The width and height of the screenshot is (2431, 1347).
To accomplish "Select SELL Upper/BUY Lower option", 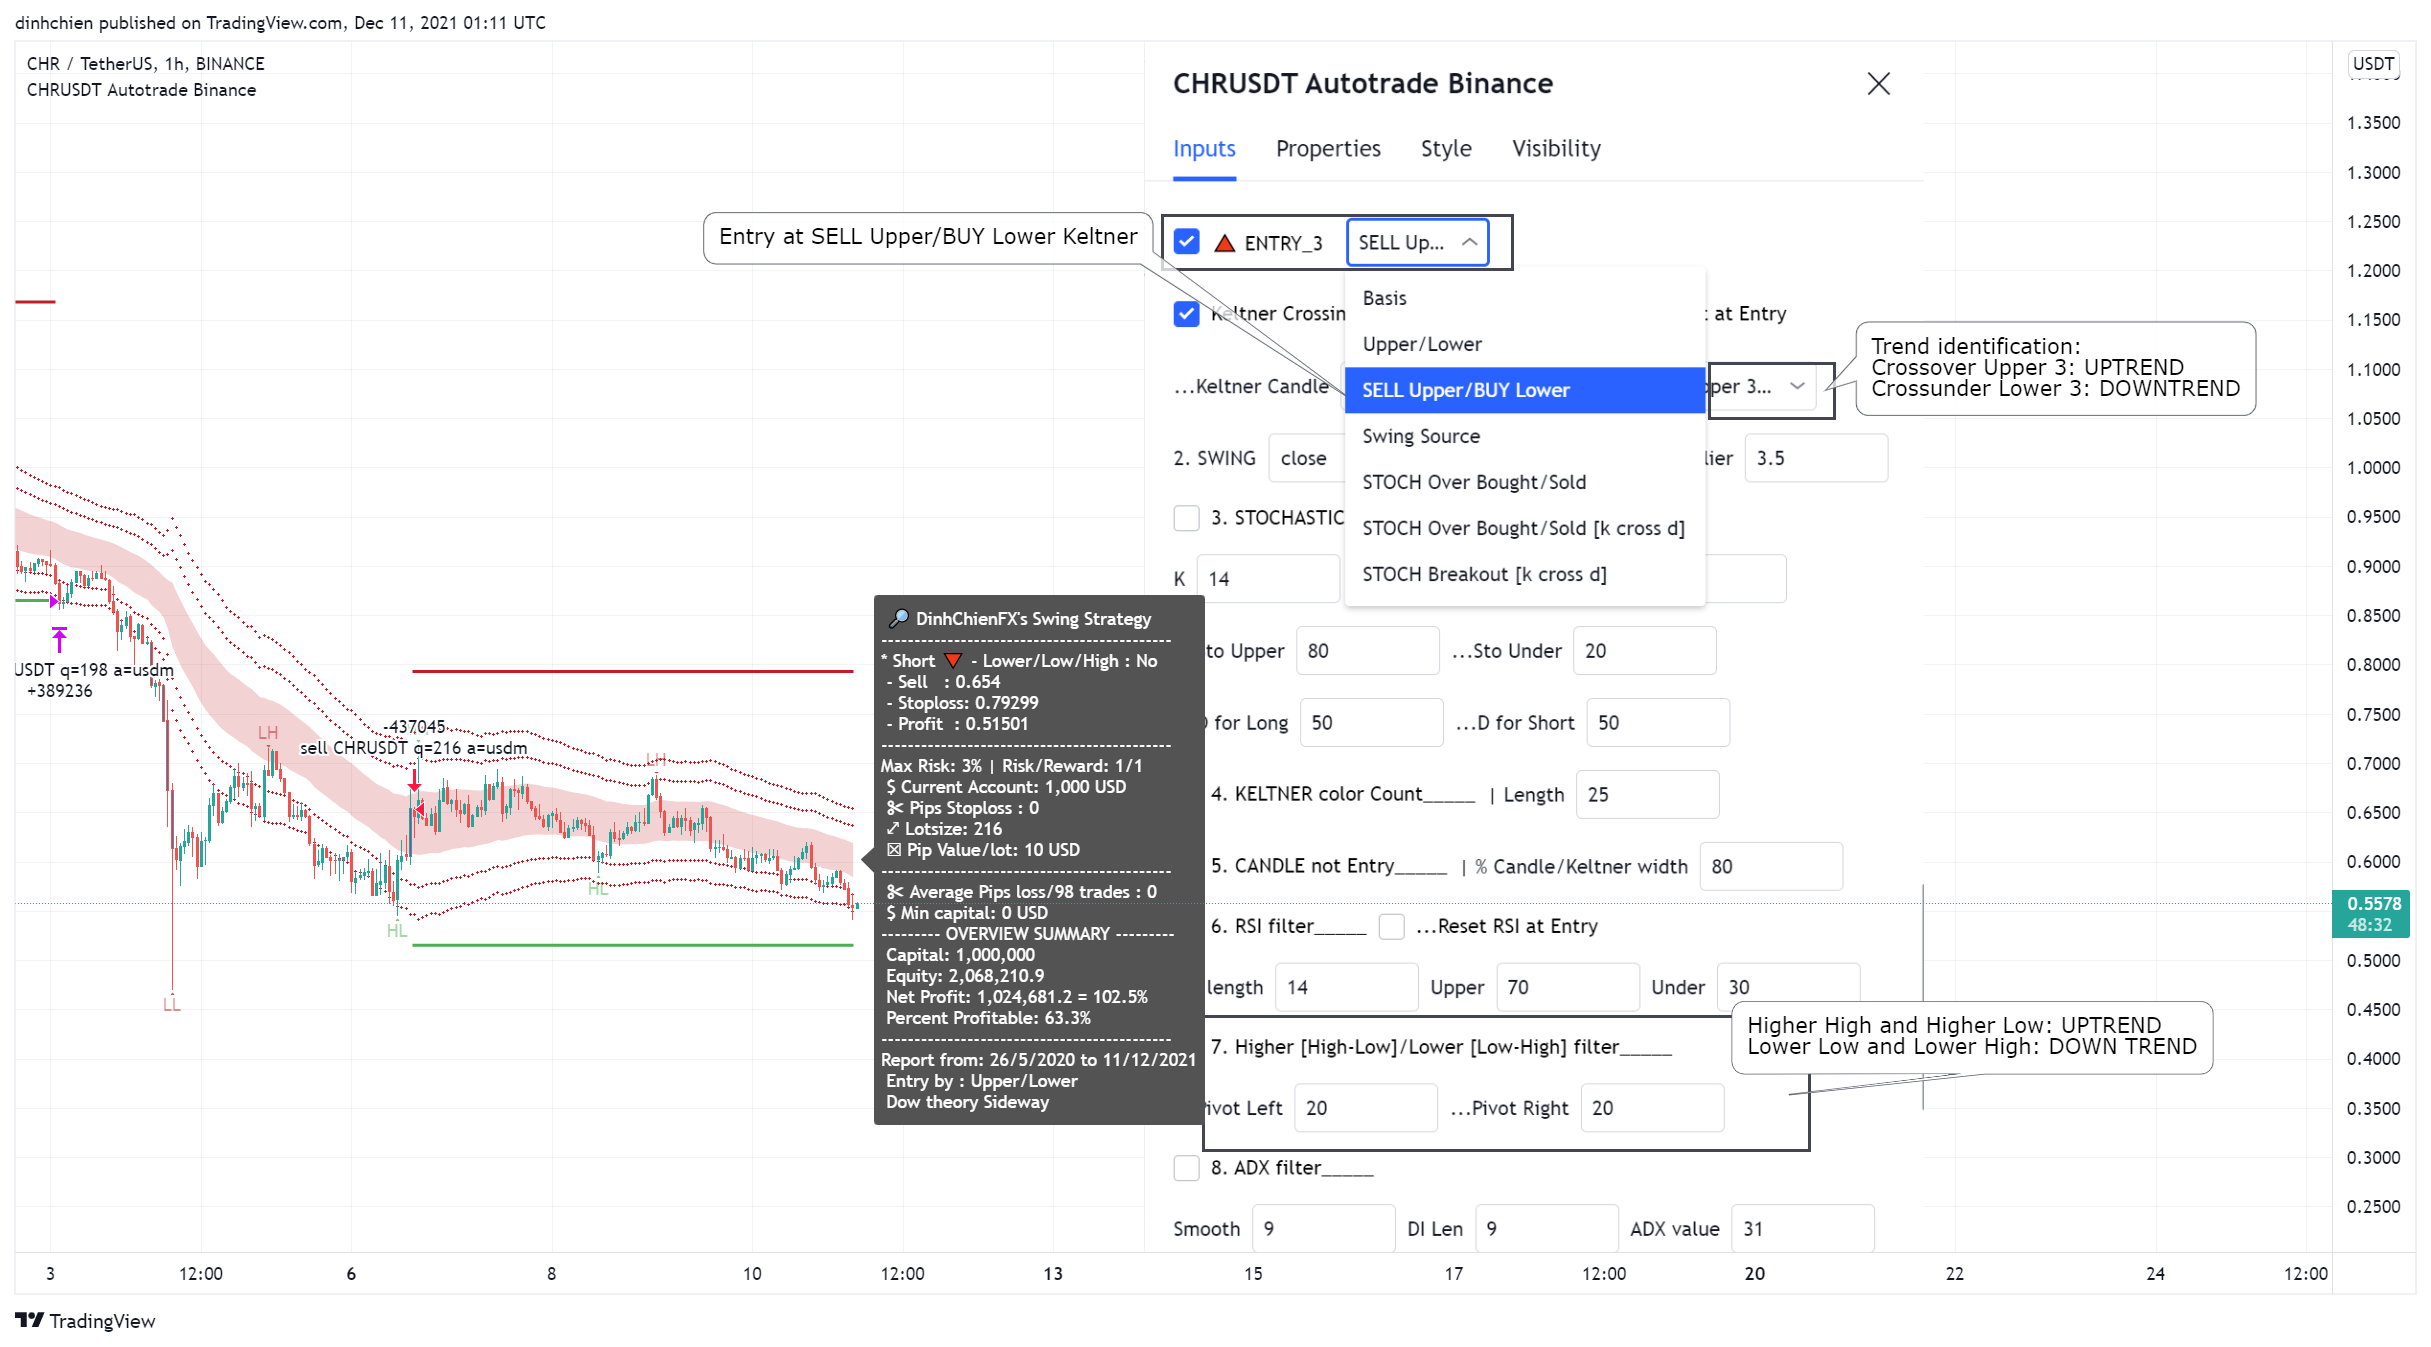I will tap(1525, 390).
